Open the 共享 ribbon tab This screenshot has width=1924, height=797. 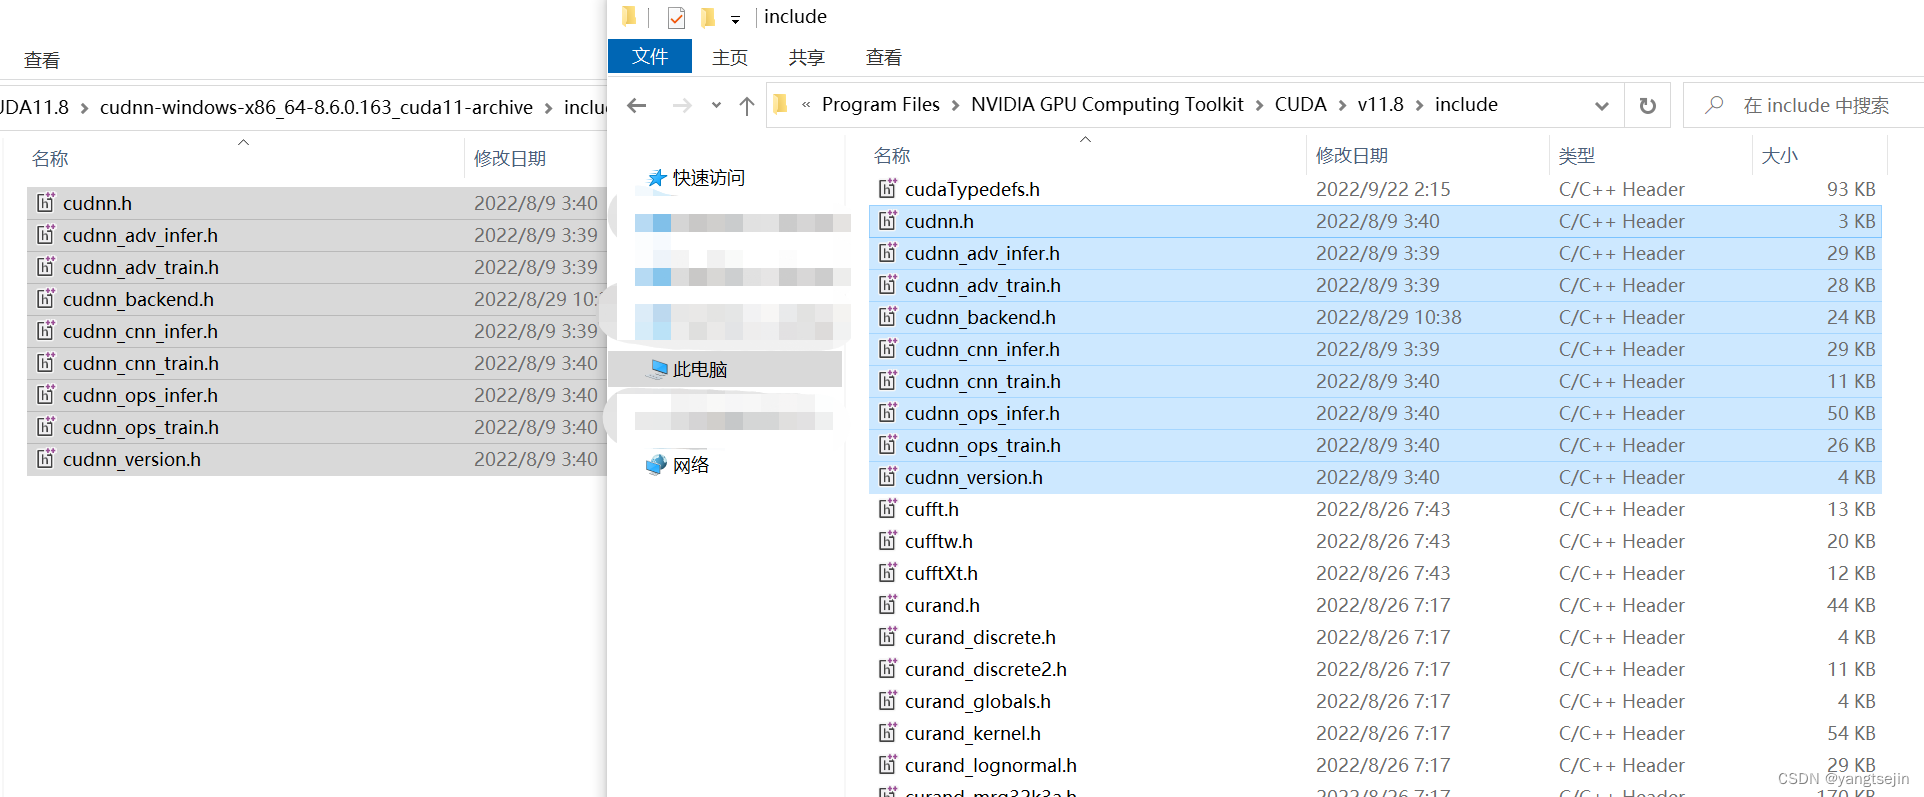(807, 57)
